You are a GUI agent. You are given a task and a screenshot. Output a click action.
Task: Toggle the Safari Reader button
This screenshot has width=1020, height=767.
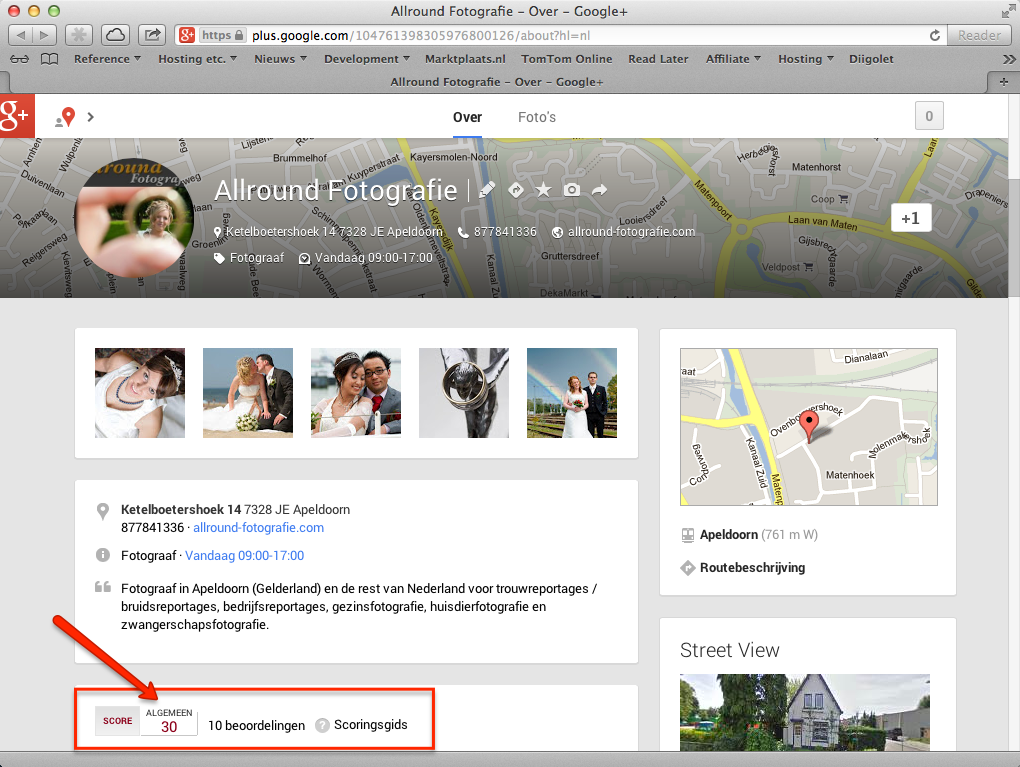(x=979, y=35)
